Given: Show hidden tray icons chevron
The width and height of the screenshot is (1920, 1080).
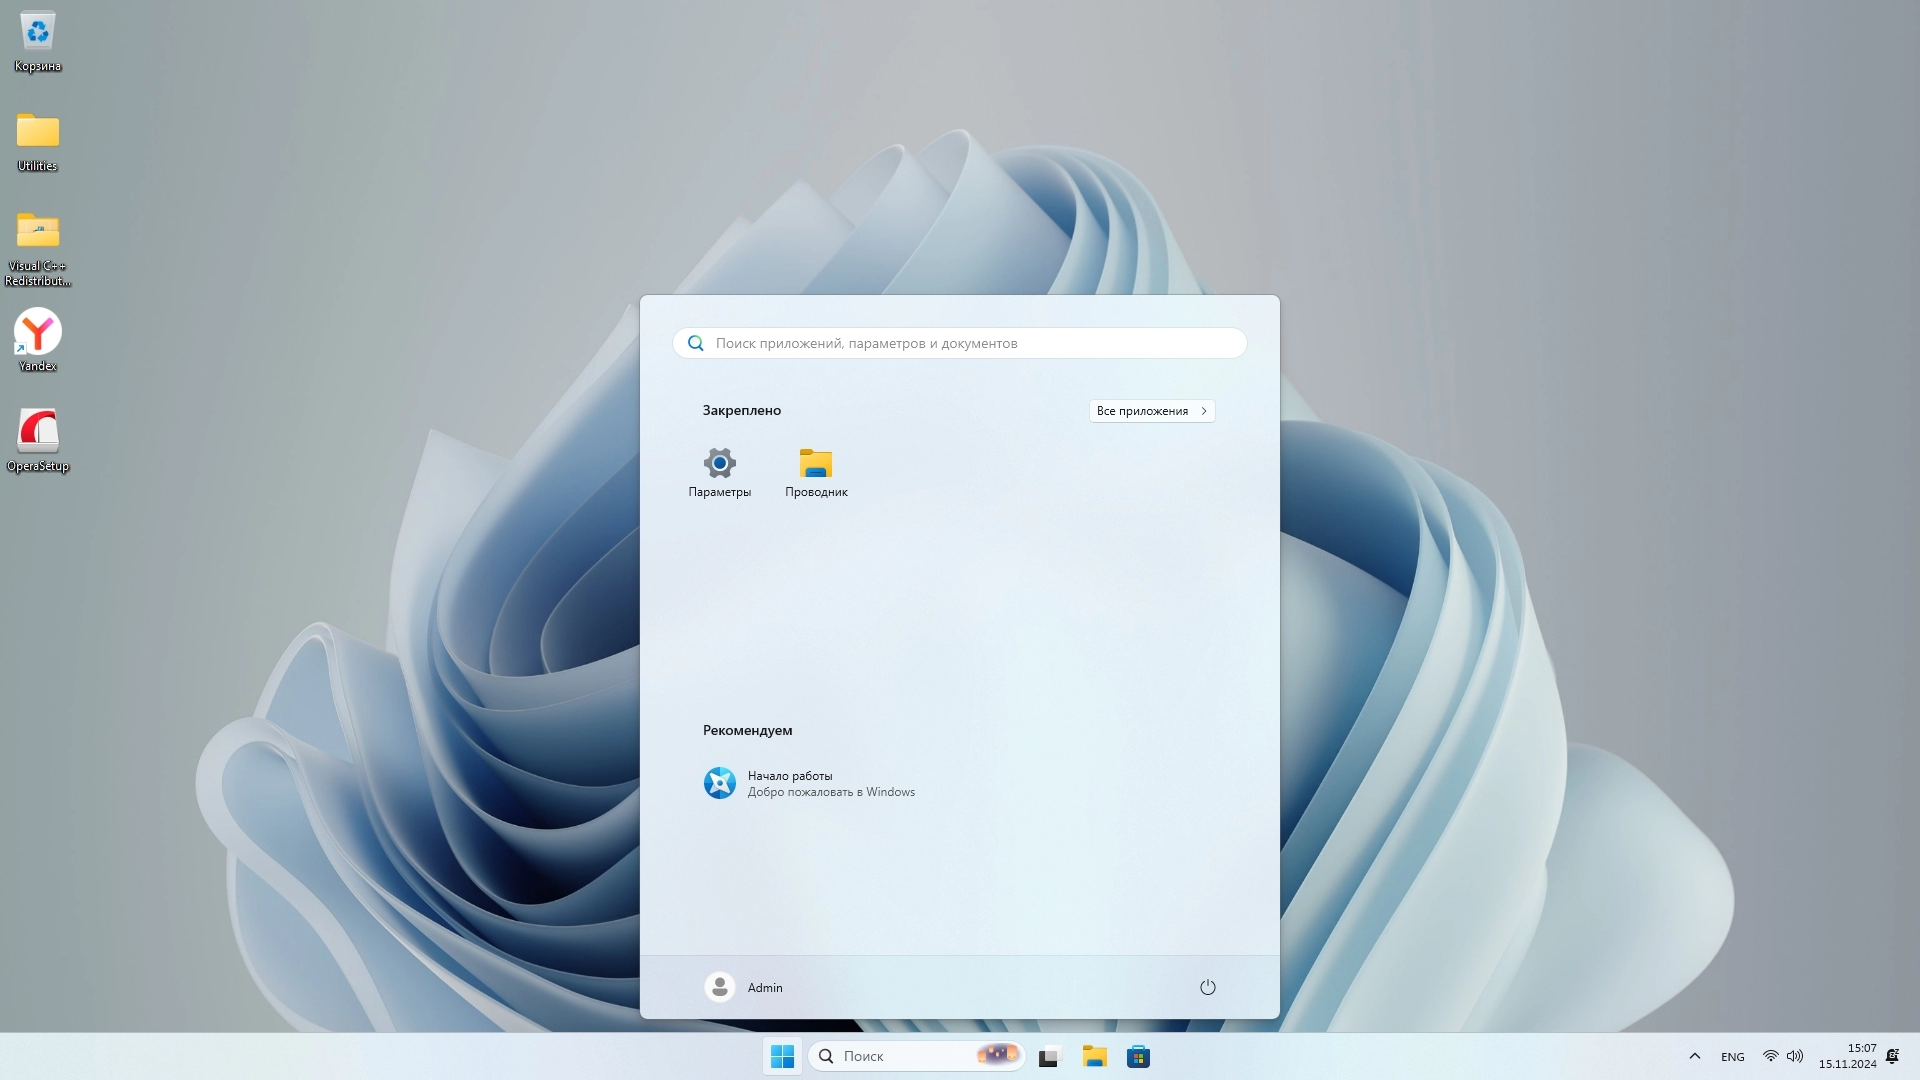Looking at the screenshot, I should [x=1694, y=1056].
